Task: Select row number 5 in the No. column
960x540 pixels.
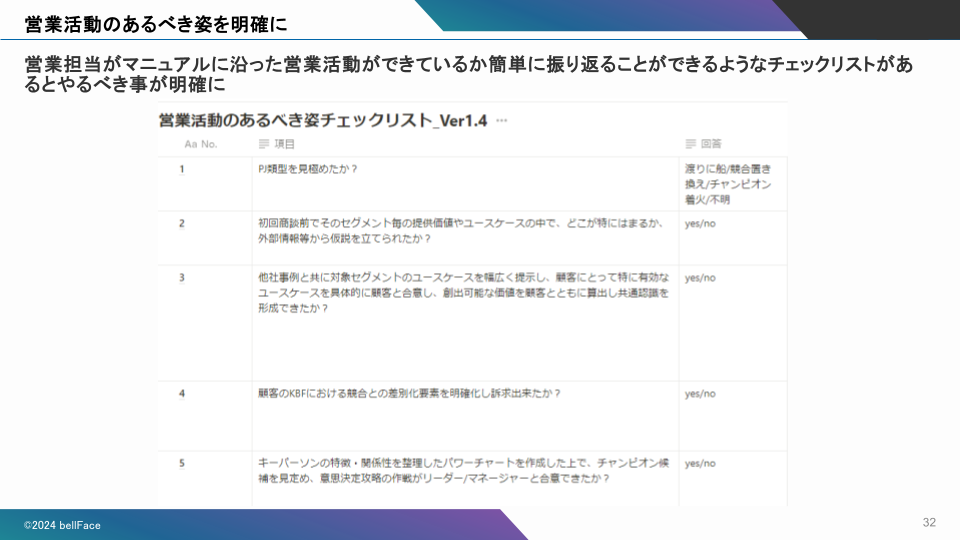Action: click(x=182, y=463)
